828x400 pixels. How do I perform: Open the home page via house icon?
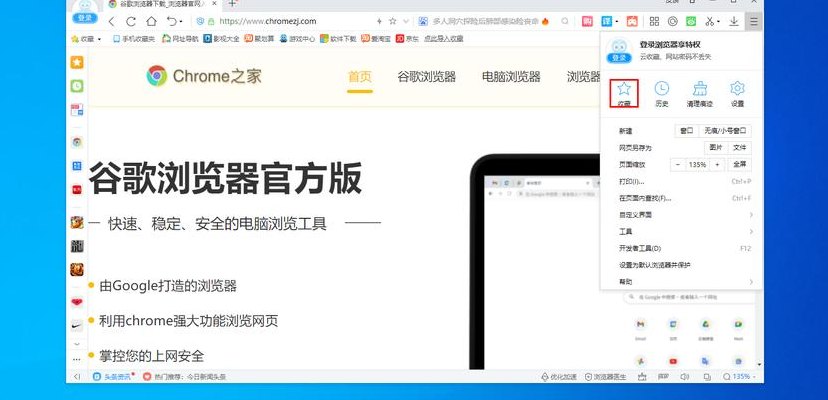(x=152, y=22)
